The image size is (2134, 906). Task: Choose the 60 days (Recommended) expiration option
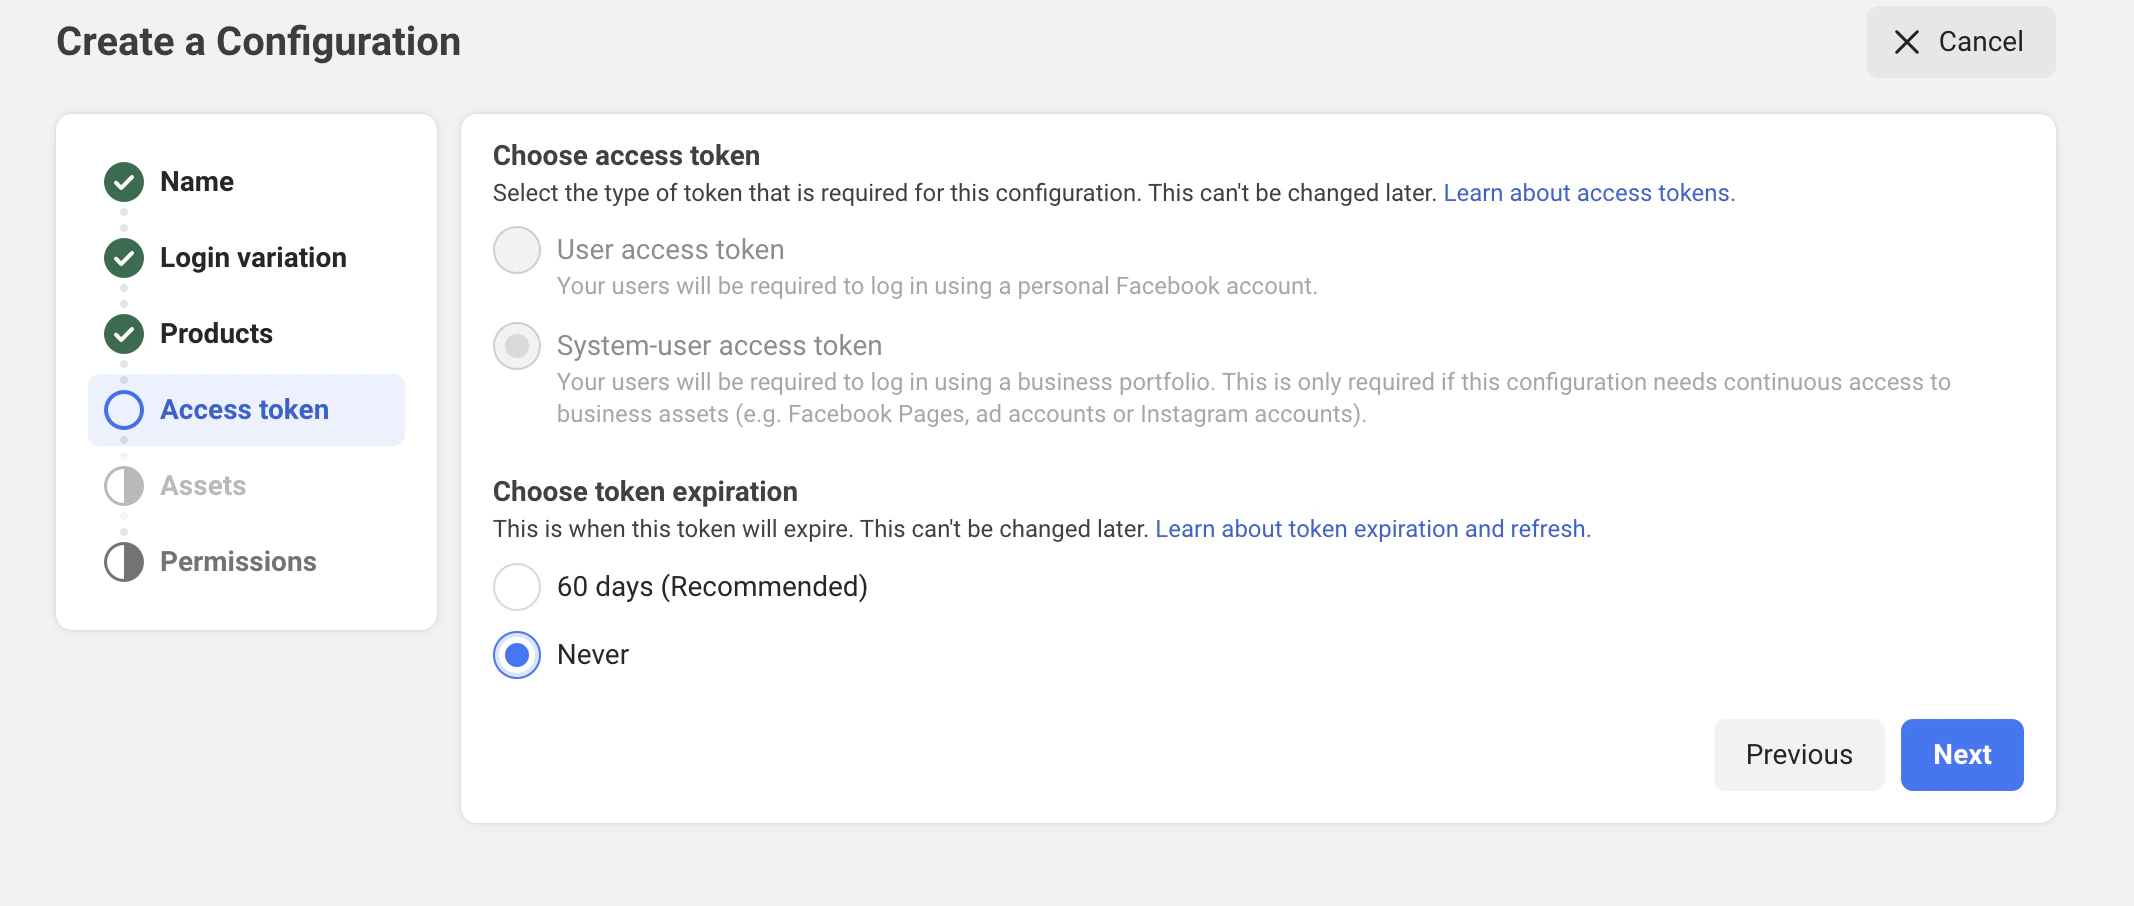click(x=517, y=587)
